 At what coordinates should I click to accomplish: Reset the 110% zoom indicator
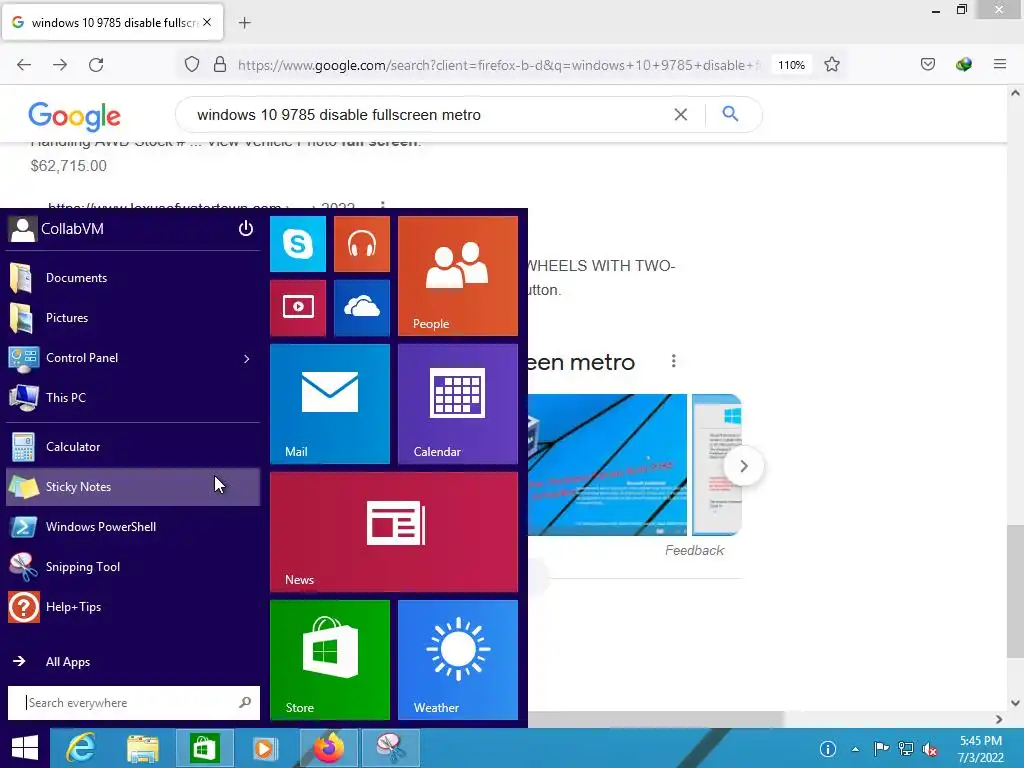(x=792, y=65)
